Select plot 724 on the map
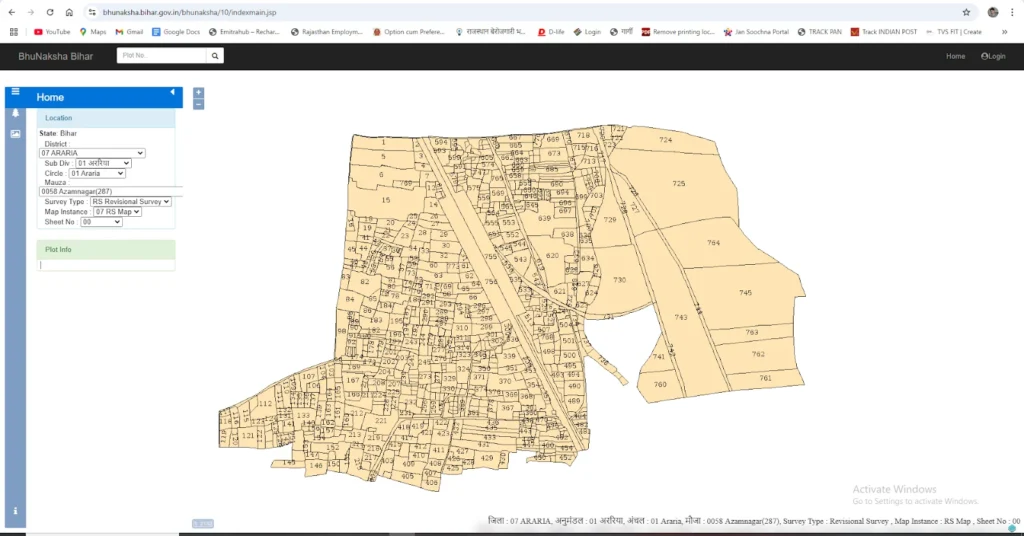Viewport: 1024px width, 536px height. coord(665,140)
